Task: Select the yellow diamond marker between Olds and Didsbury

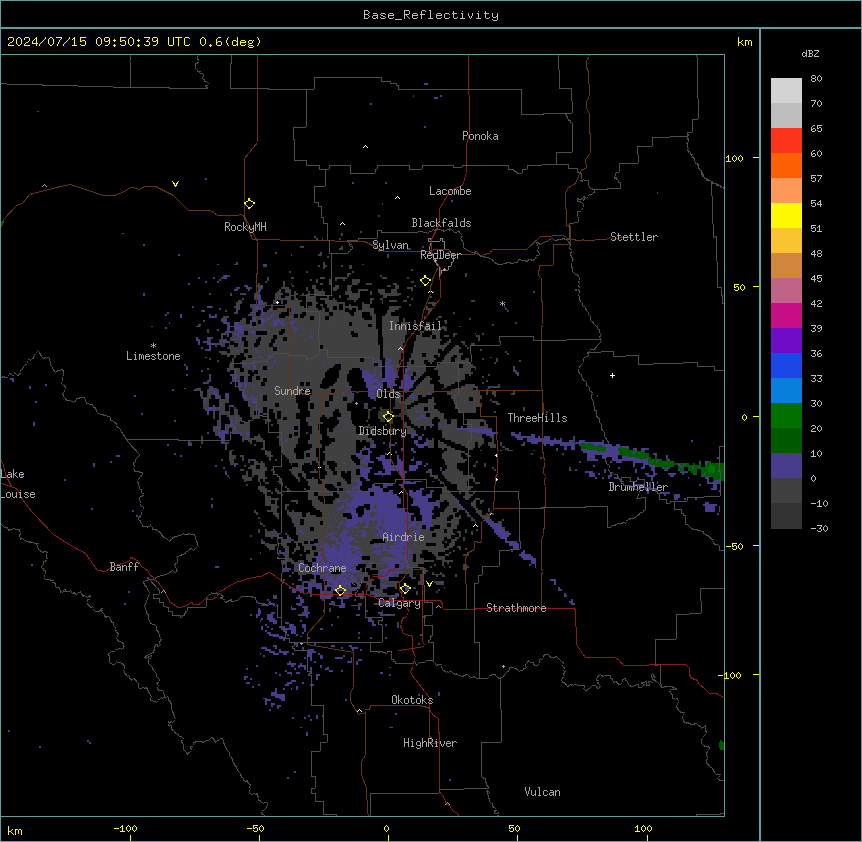Action: [388, 417]
